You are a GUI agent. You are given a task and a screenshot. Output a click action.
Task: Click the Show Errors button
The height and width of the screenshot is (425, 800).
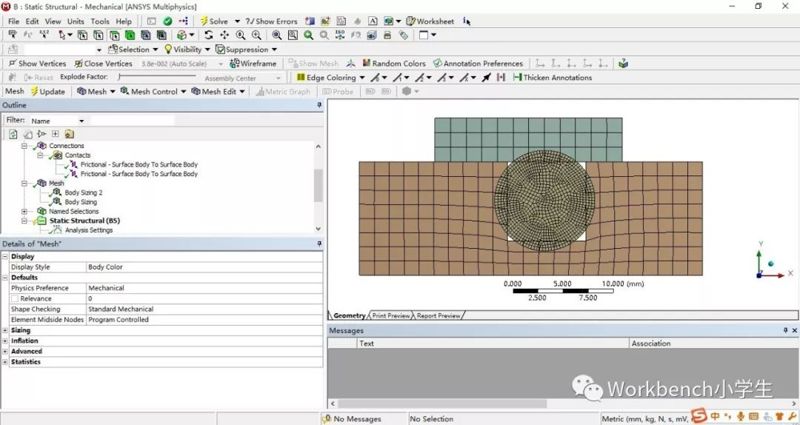[x=271, y=21]
